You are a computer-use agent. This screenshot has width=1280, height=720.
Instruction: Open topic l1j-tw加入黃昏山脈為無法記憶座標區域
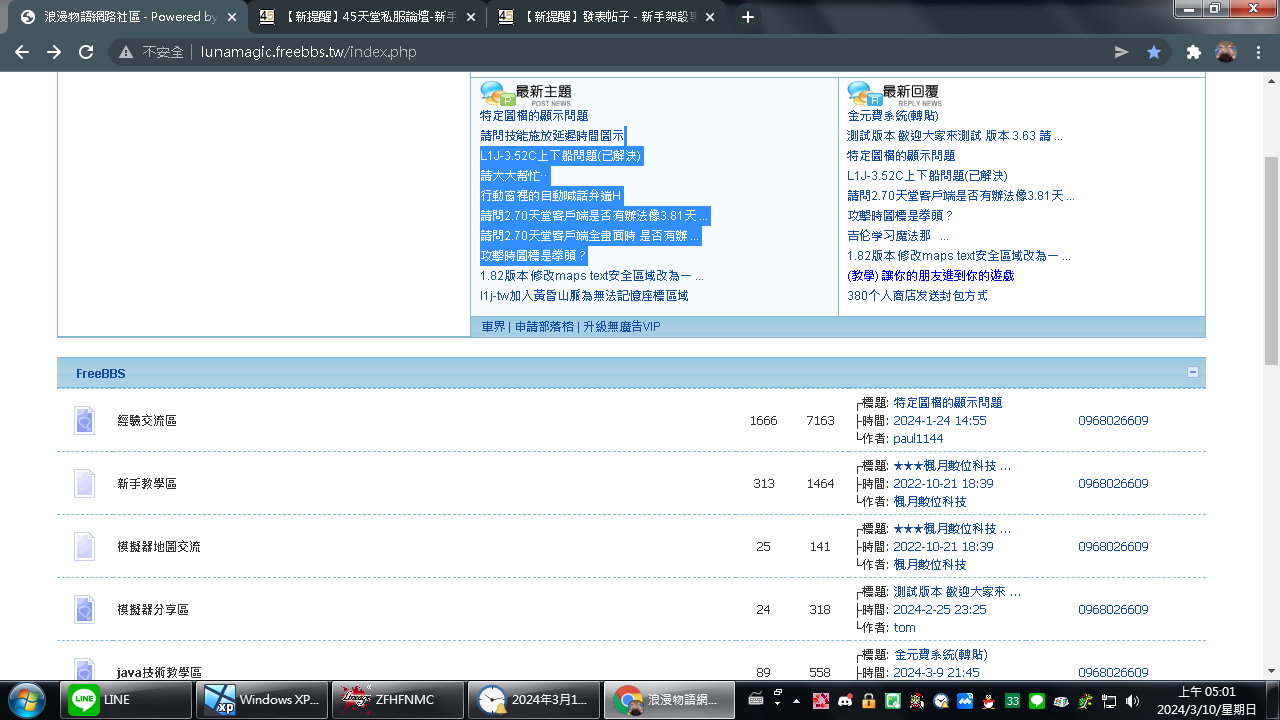coord(584,296)
